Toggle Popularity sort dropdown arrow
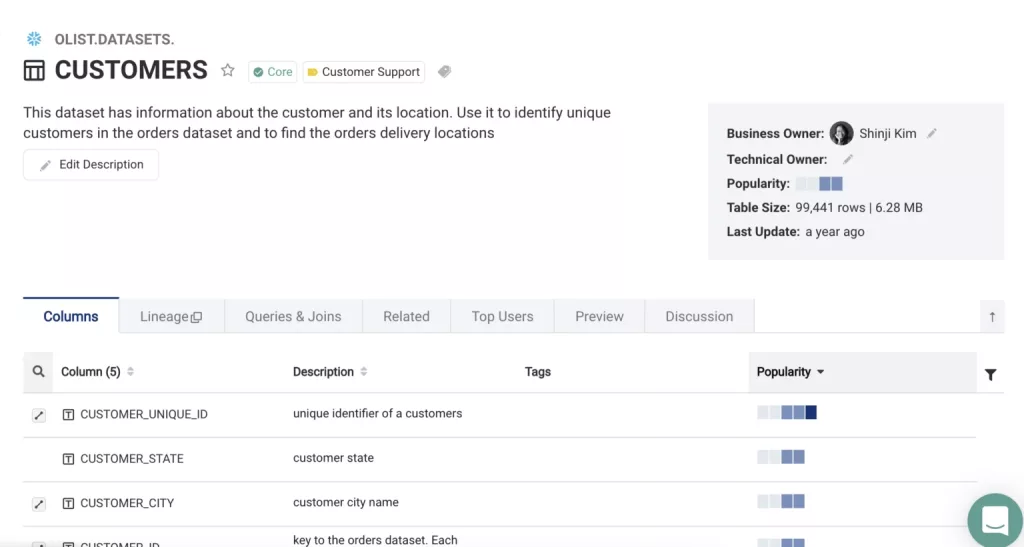This screenshot has width=1024, height=547. point(820,371)
